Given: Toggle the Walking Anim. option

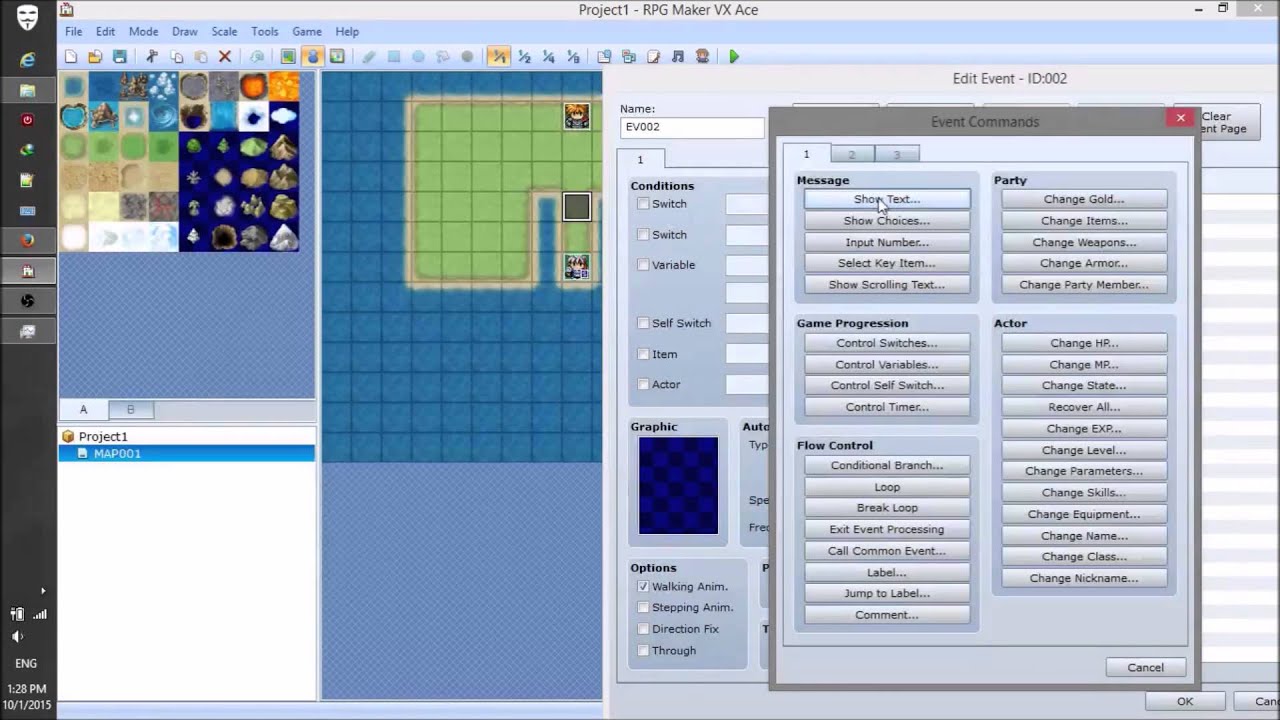Looking at the screenshot, I should pos(643,587).
